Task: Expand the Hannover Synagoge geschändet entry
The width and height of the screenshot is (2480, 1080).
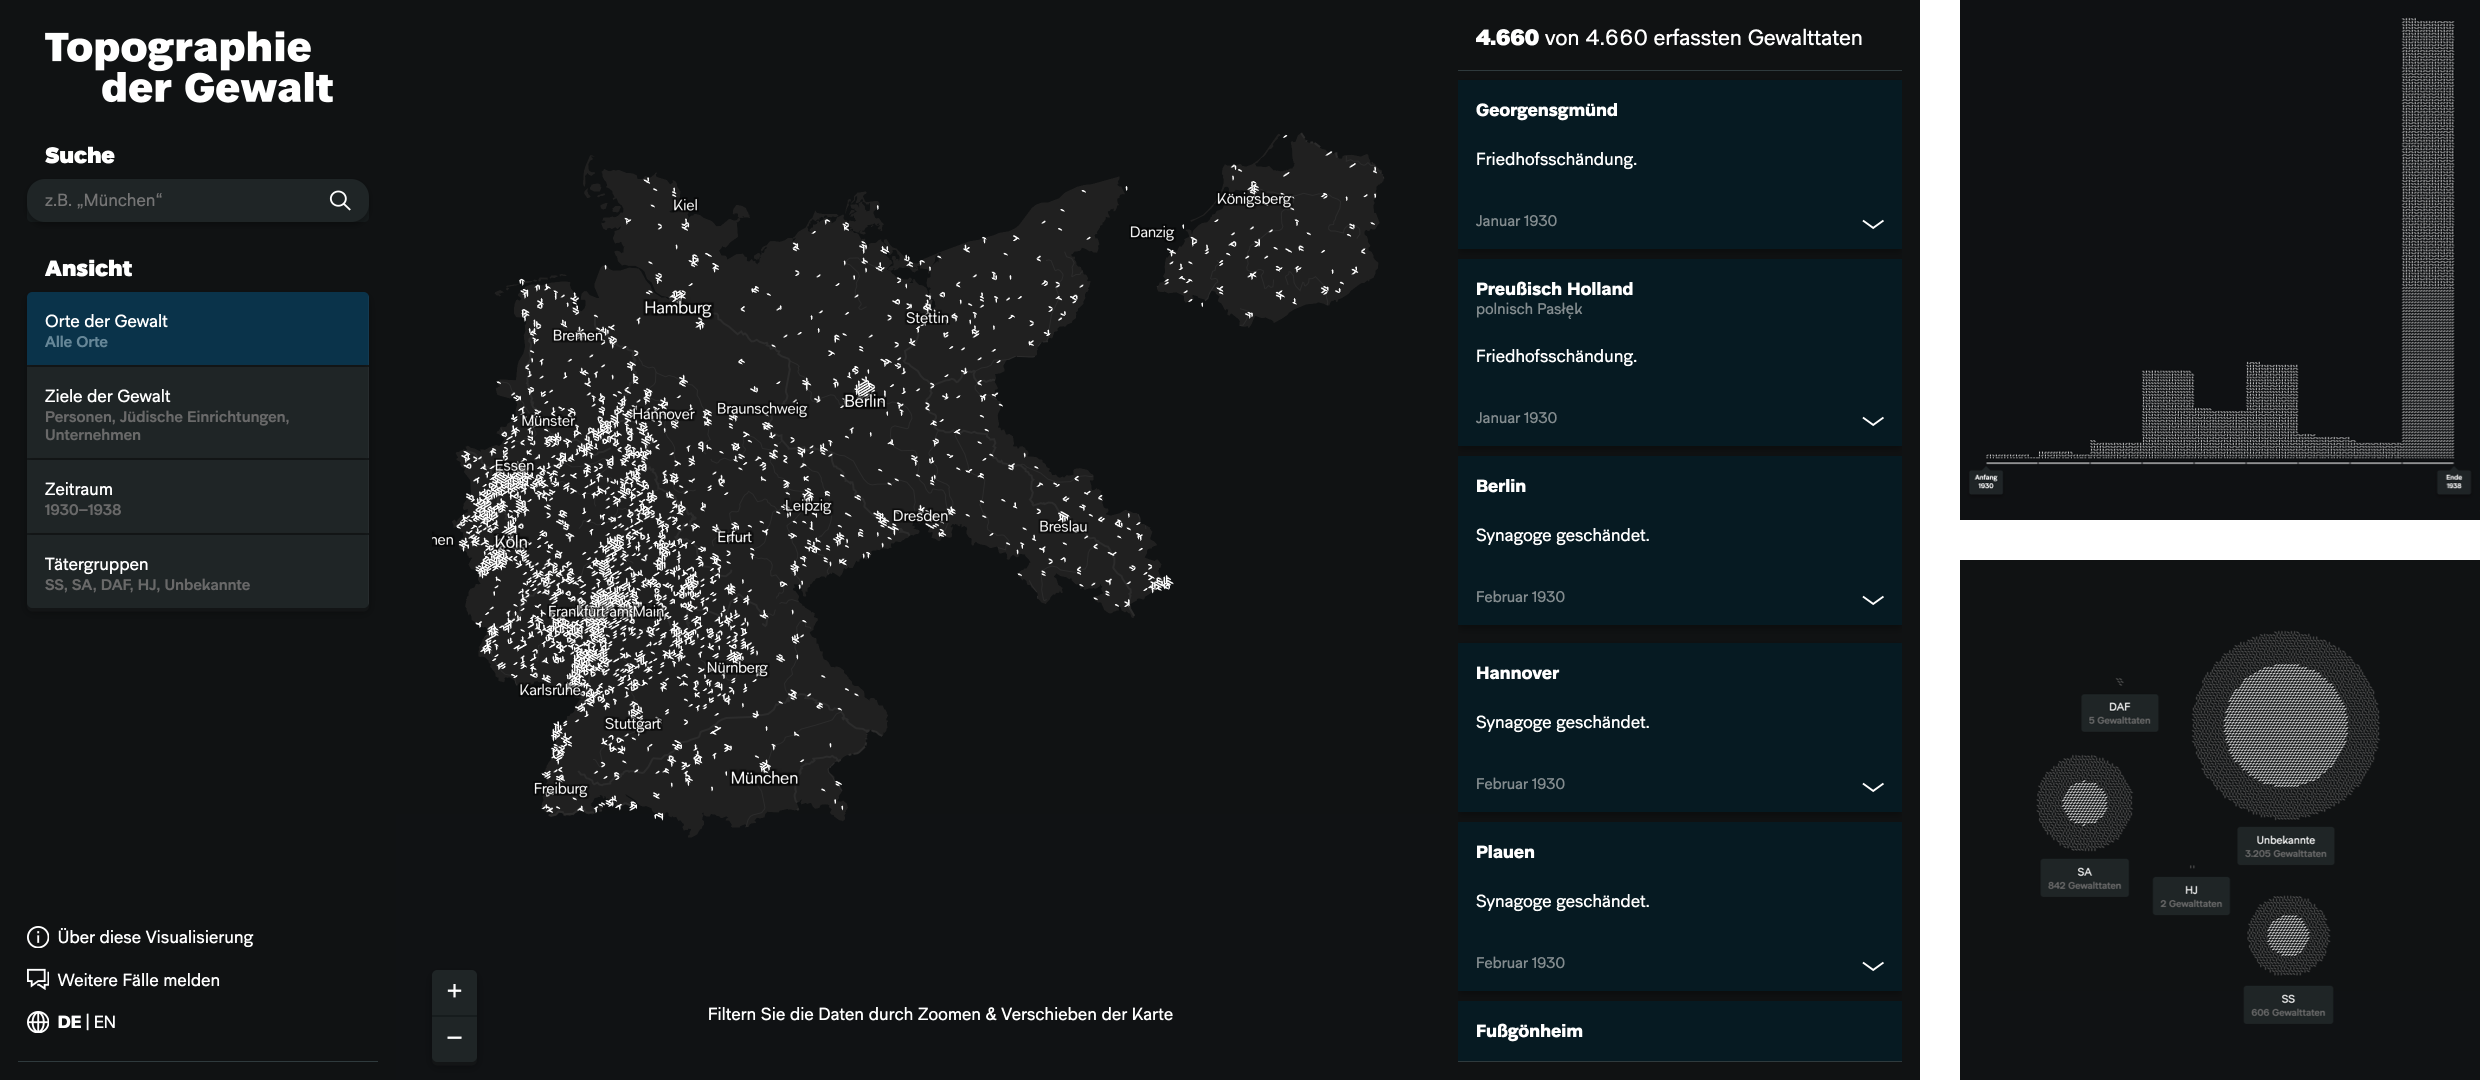Action: (1872, 786)
